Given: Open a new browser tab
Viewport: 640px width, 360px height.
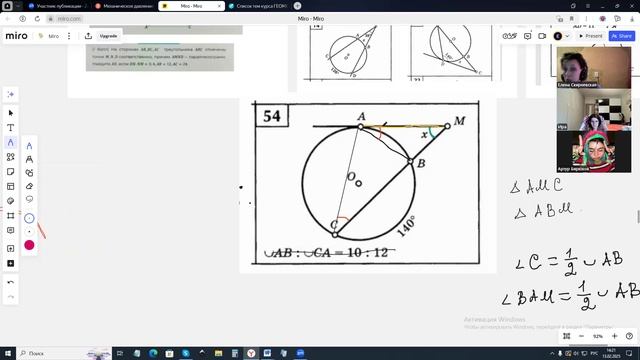Looking at the screenshot, I should pyautogui.click(x=298, y=6).
